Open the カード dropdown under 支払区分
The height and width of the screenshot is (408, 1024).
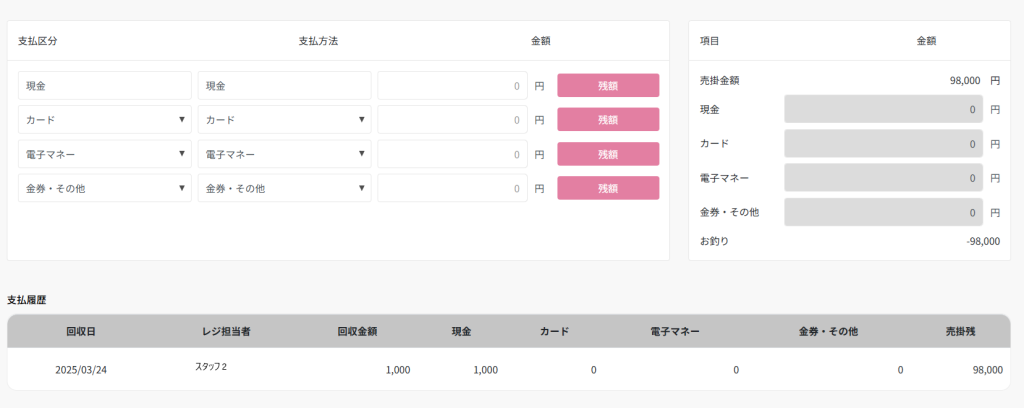coord(104,120)
